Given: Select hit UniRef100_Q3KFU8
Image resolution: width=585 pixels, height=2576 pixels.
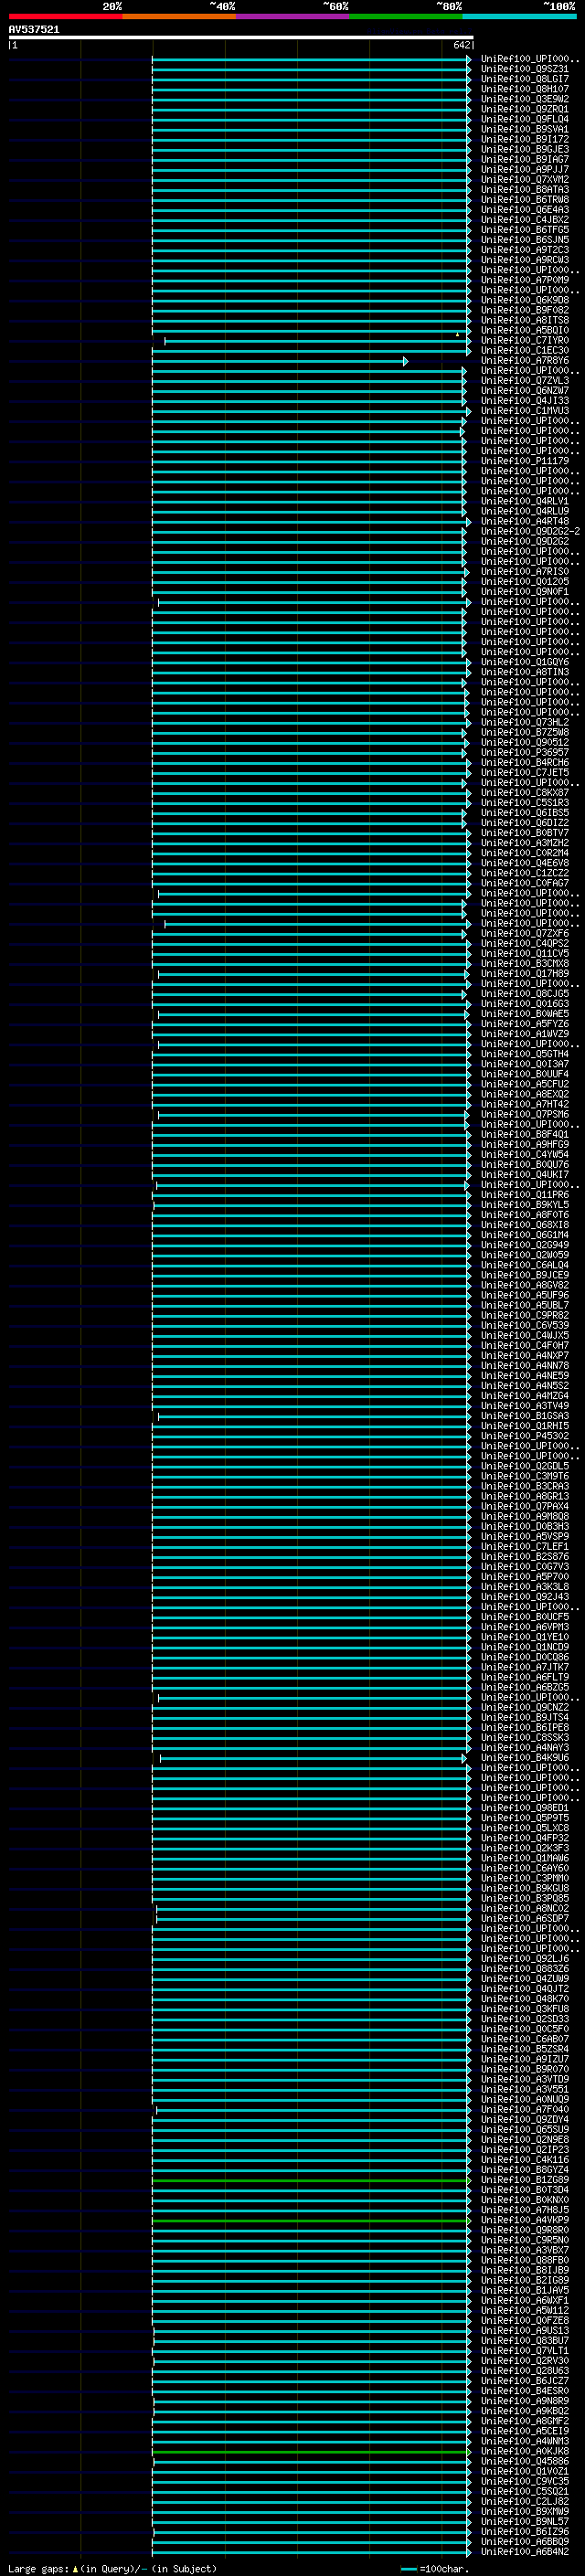Looking at the screenshot, I should (524, 2008).
